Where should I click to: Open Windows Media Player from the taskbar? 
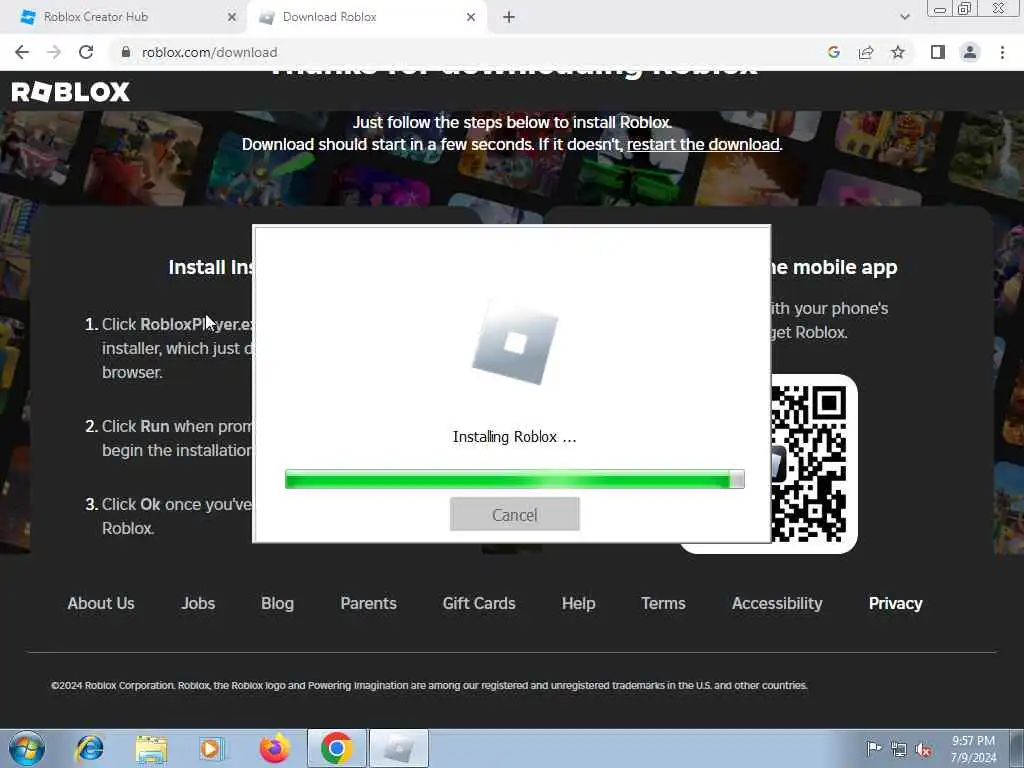pyautogui.click(x=212, y=748)
